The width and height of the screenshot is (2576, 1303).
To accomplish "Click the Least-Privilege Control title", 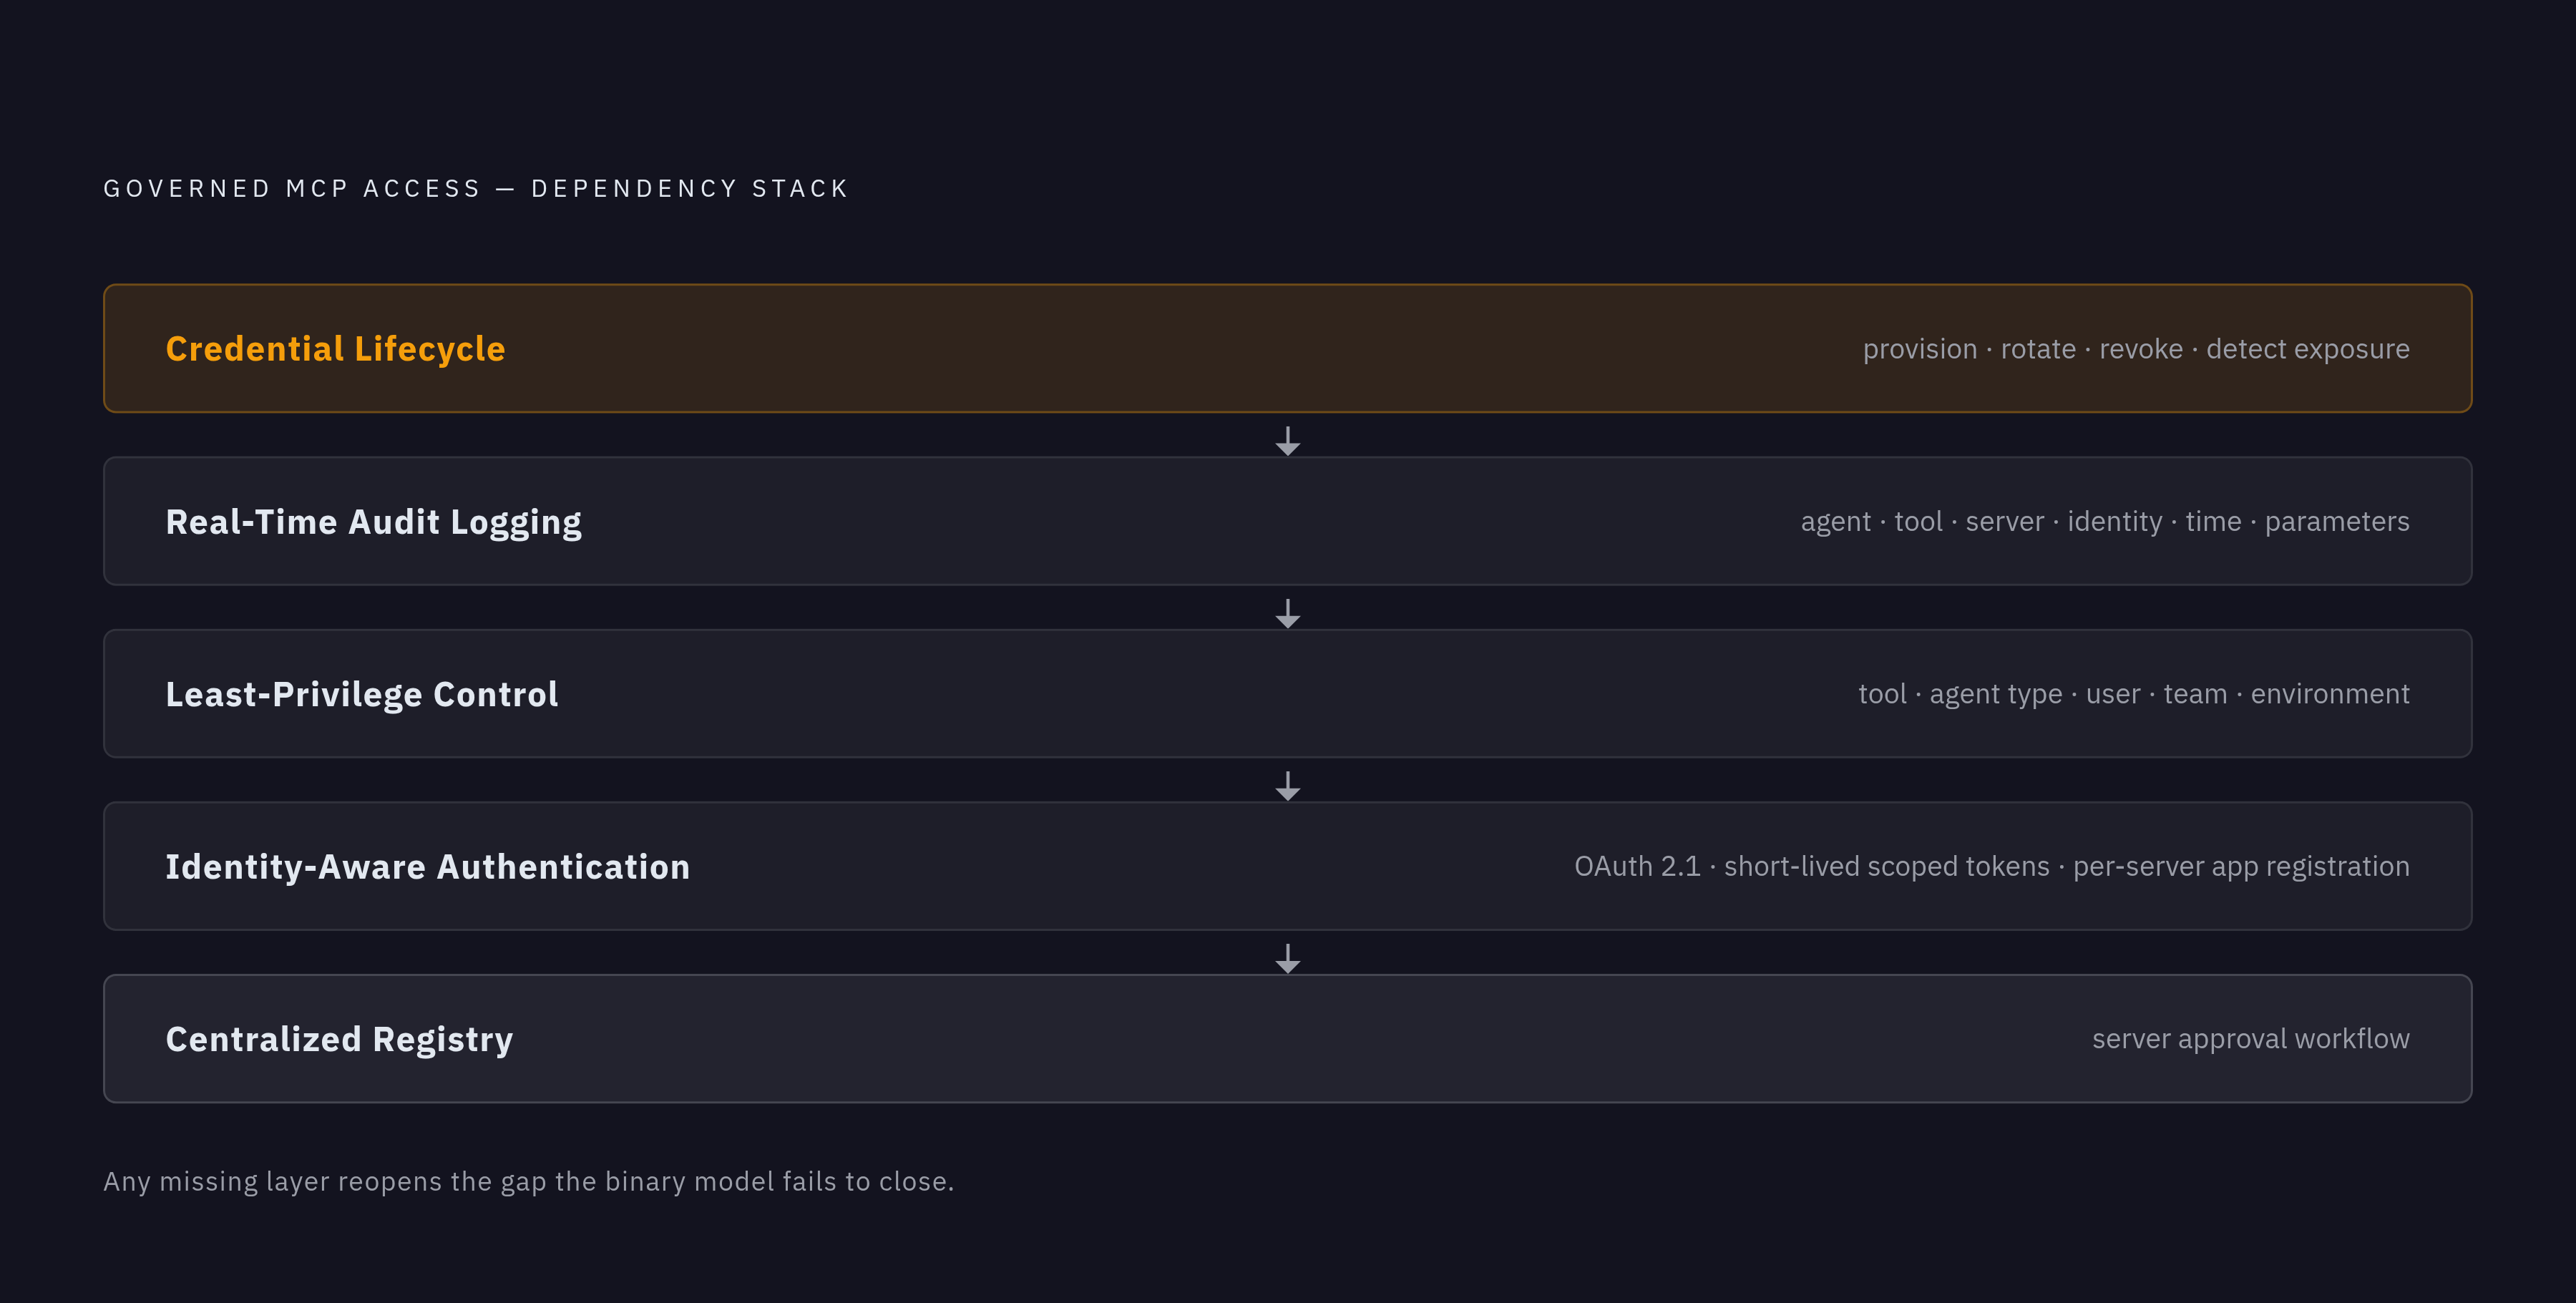I will (x=362, y=694).
